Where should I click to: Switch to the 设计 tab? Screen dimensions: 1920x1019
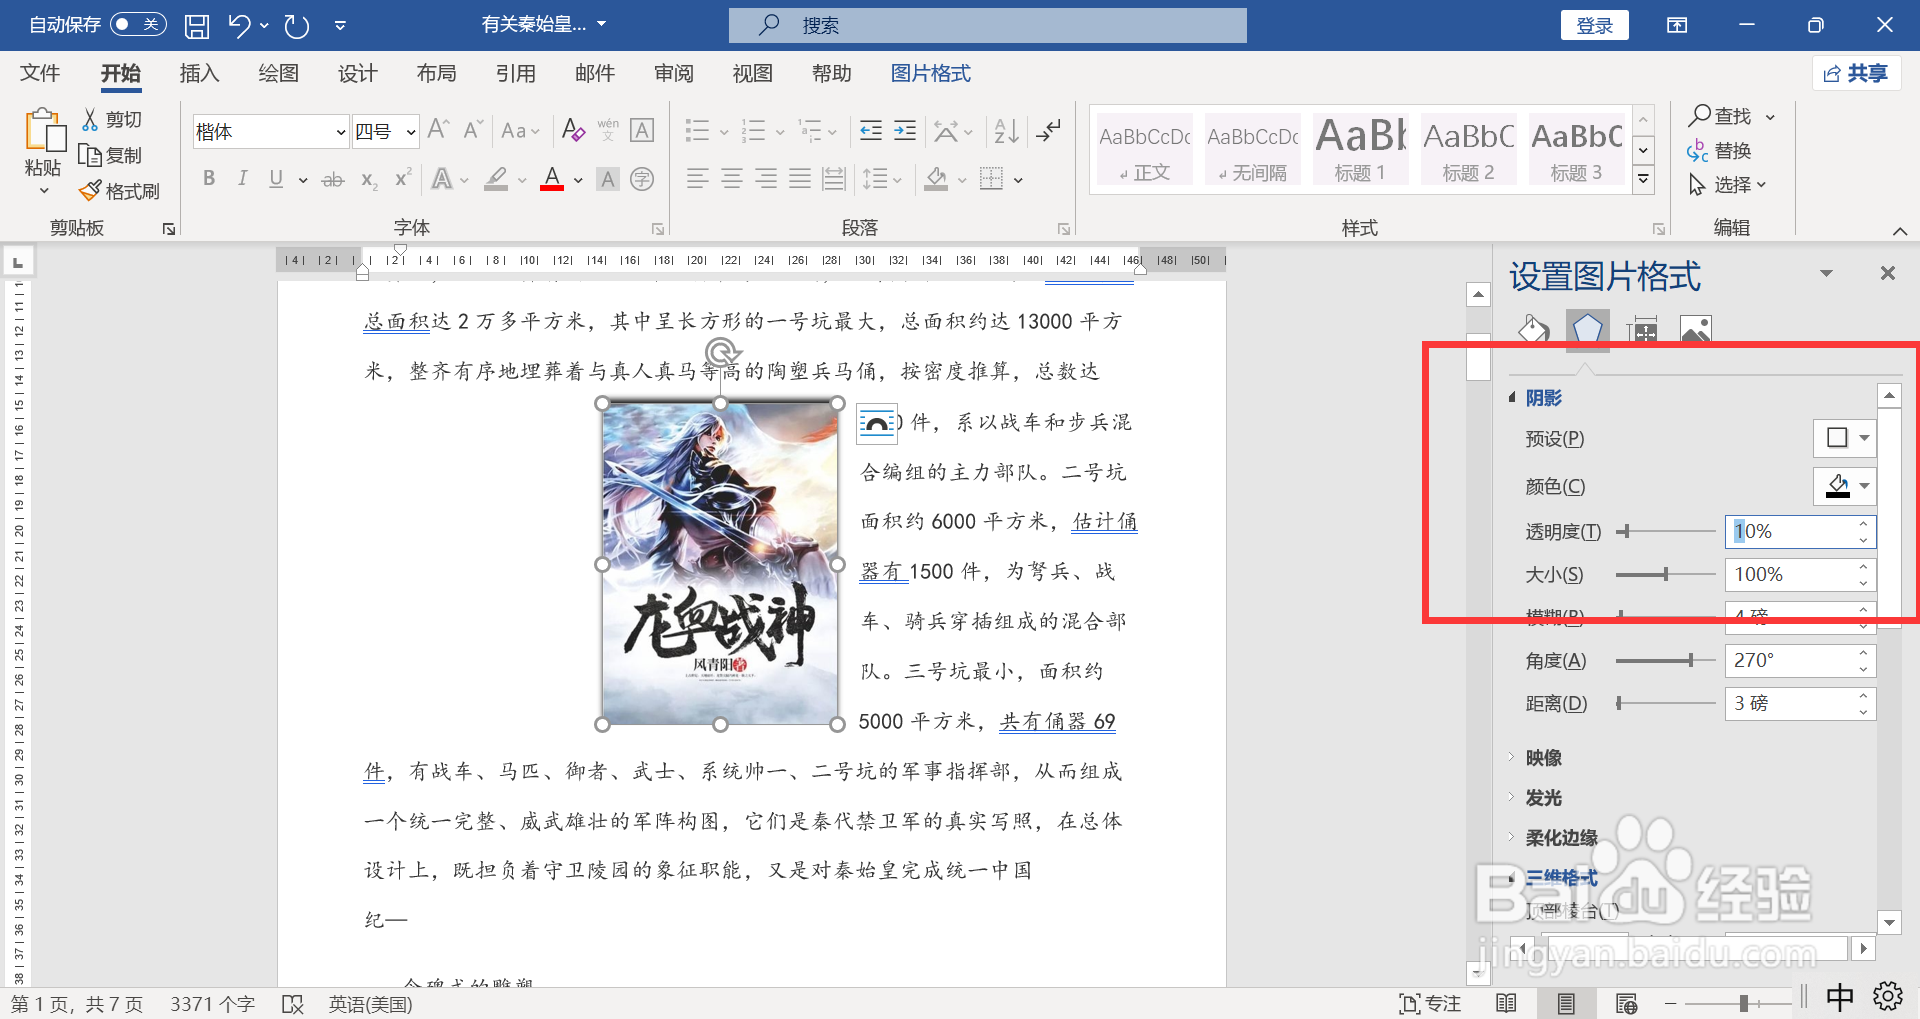click(x=357, y=73)
